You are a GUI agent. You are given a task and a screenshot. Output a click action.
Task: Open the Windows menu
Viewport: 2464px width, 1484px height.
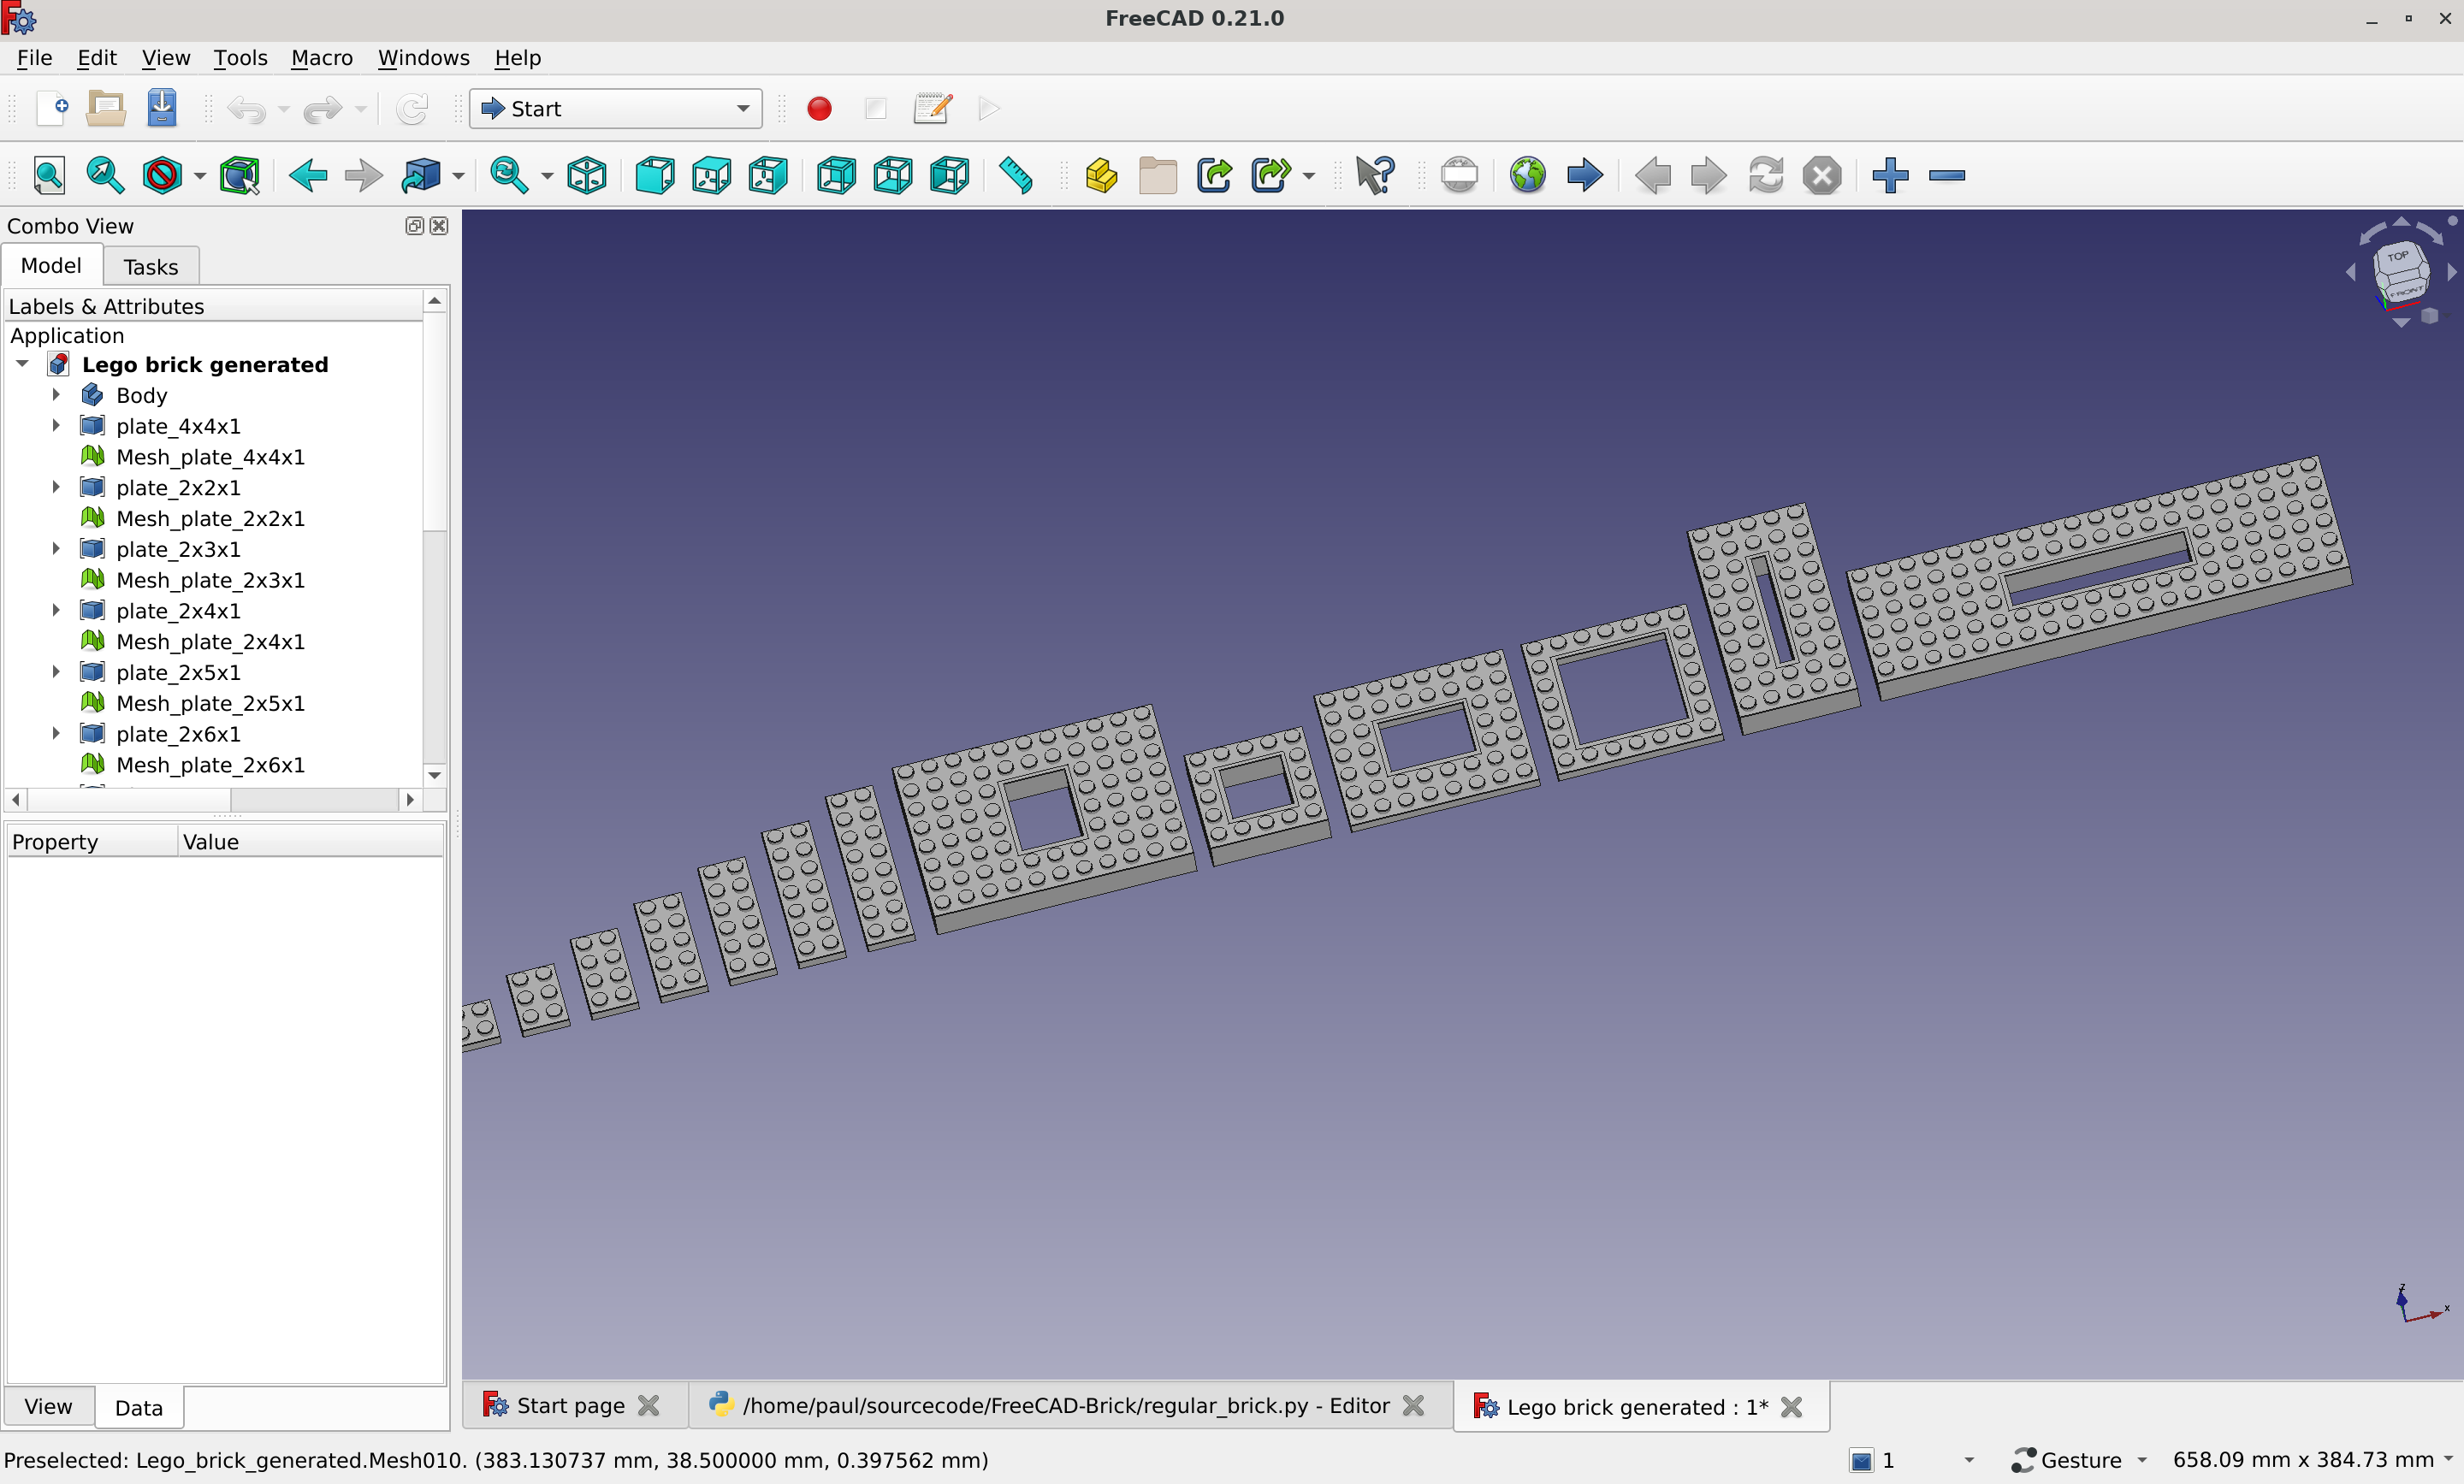(x=423, y=58)
